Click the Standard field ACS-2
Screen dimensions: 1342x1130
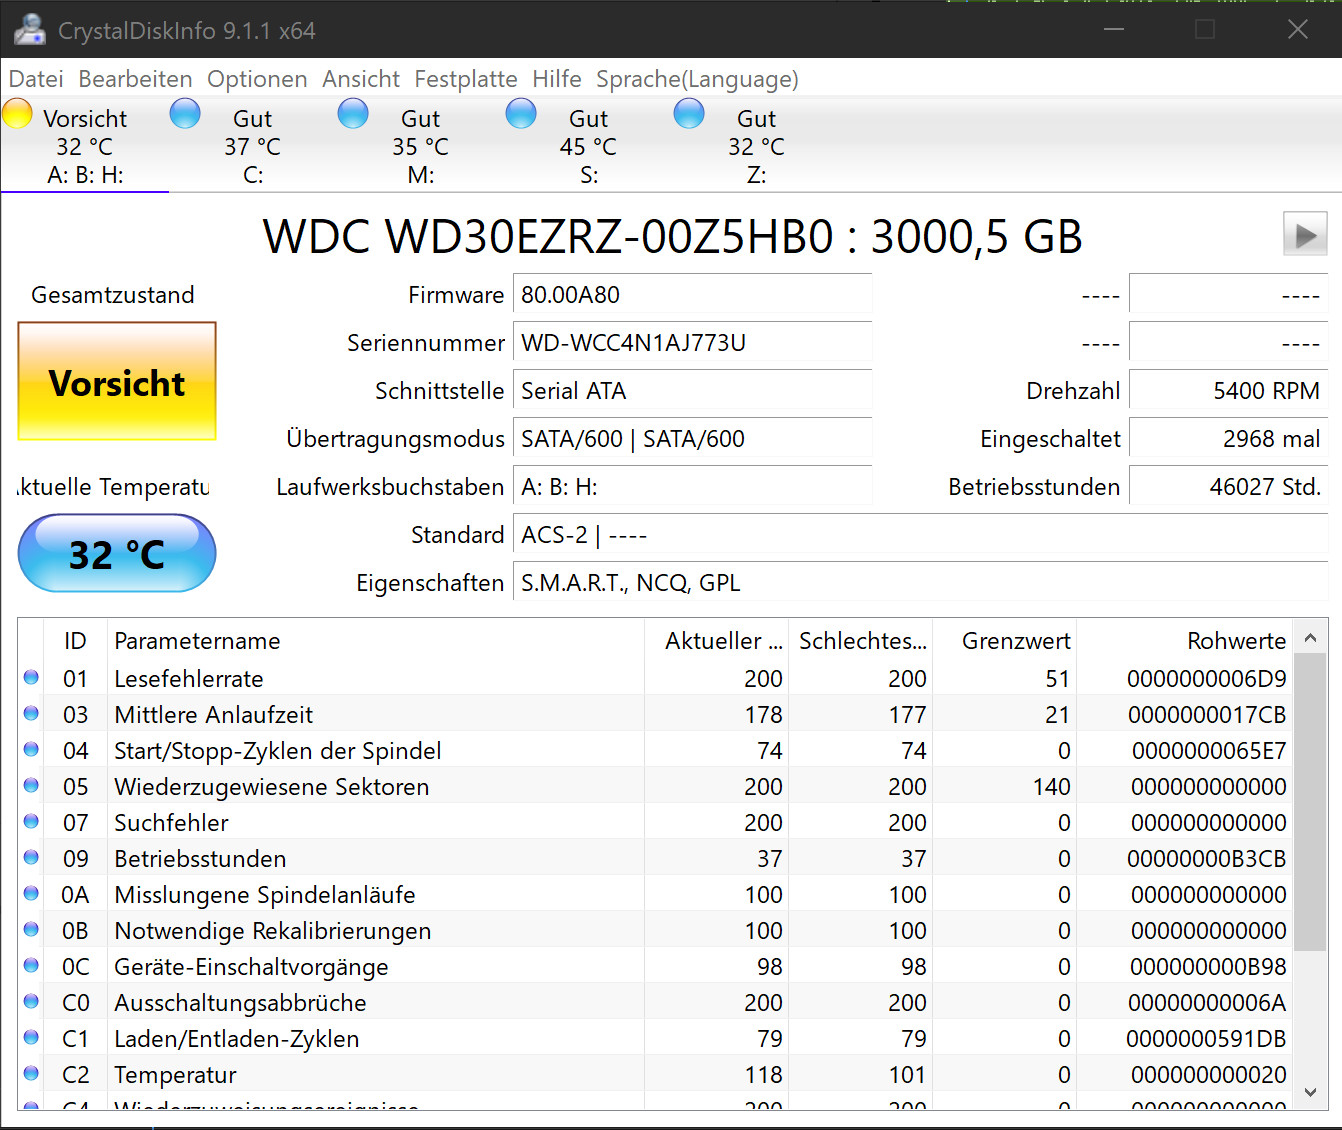point(920,535)
